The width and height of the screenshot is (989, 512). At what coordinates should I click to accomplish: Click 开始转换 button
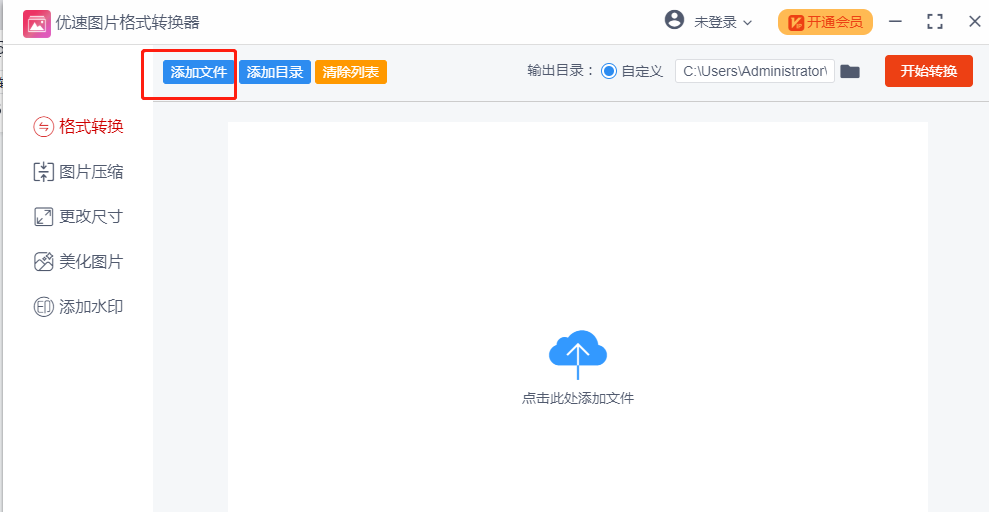pyautogui.click(x=928, y=71)
